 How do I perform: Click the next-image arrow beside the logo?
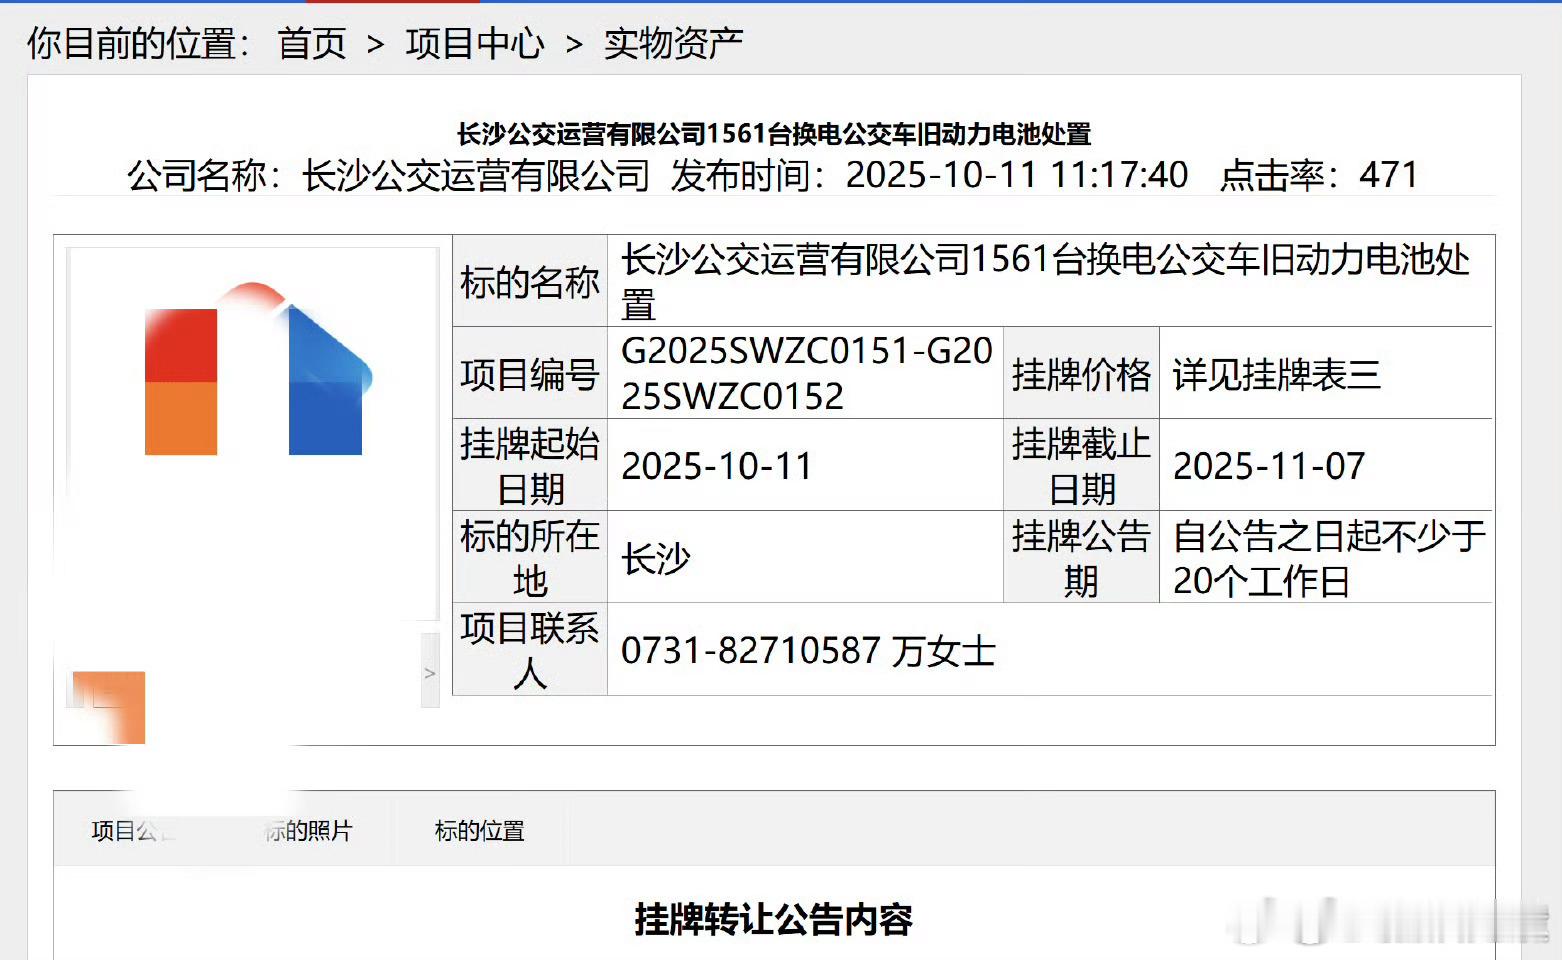point(430,672)
